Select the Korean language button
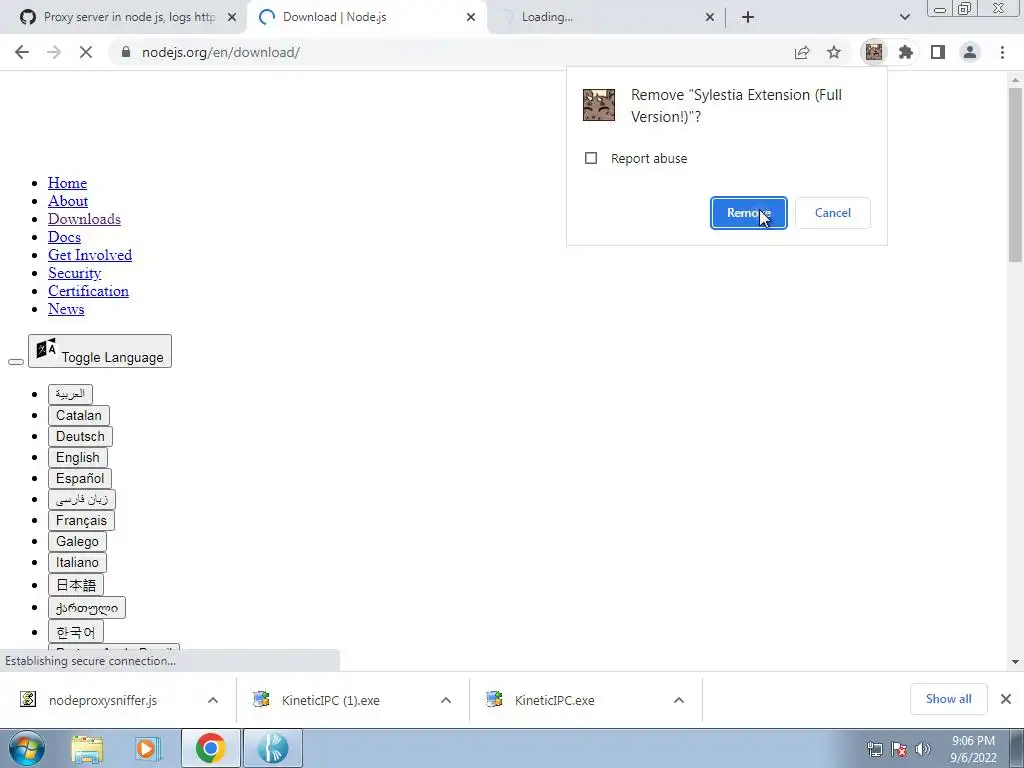 76,632
